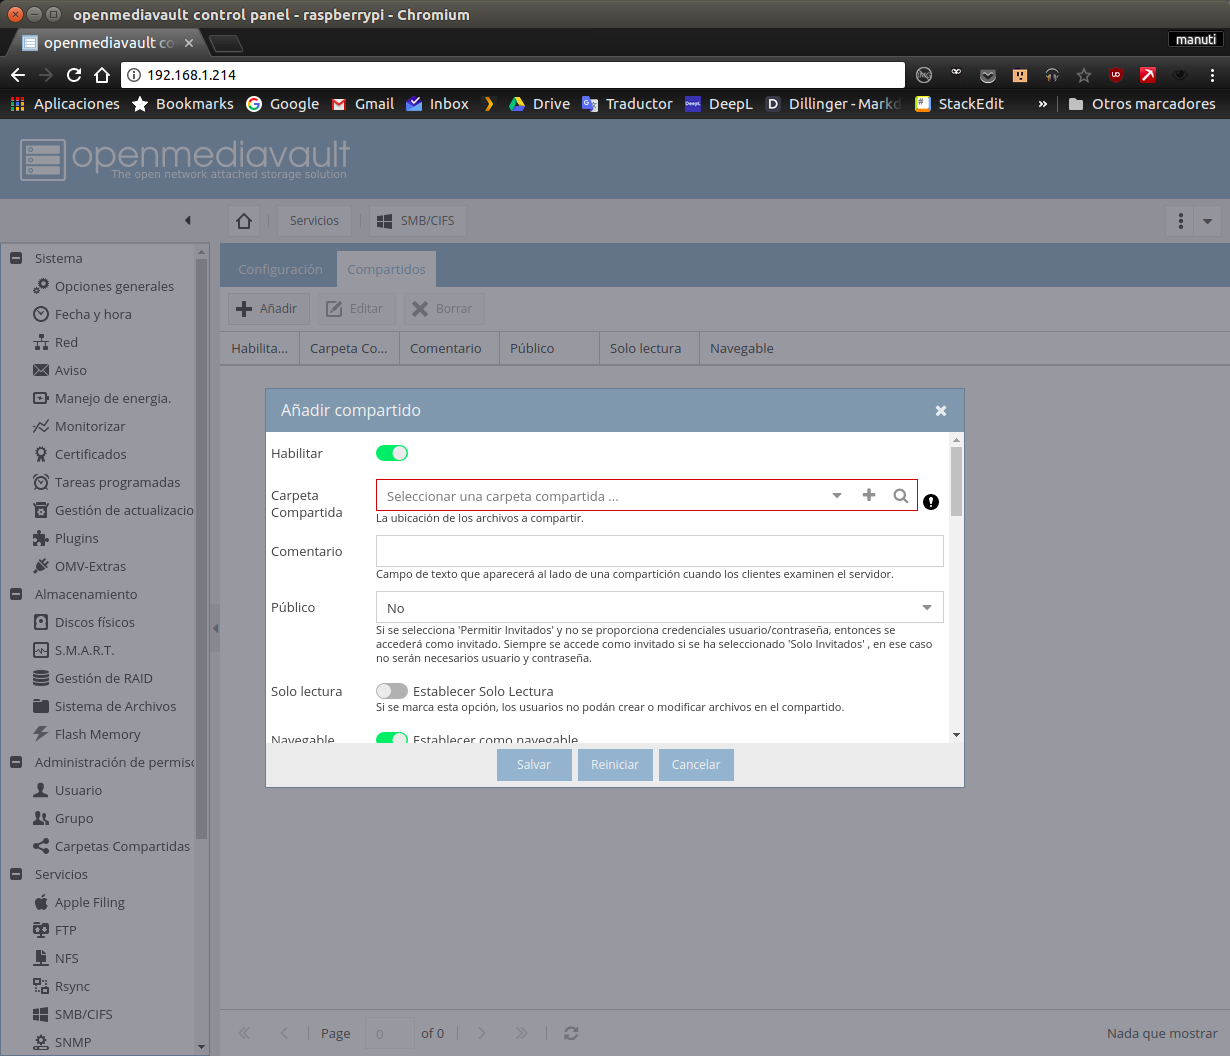Open S.M.A.R.T. in the sidebar
This screenshot has width=1230, height=1056.
84,650
